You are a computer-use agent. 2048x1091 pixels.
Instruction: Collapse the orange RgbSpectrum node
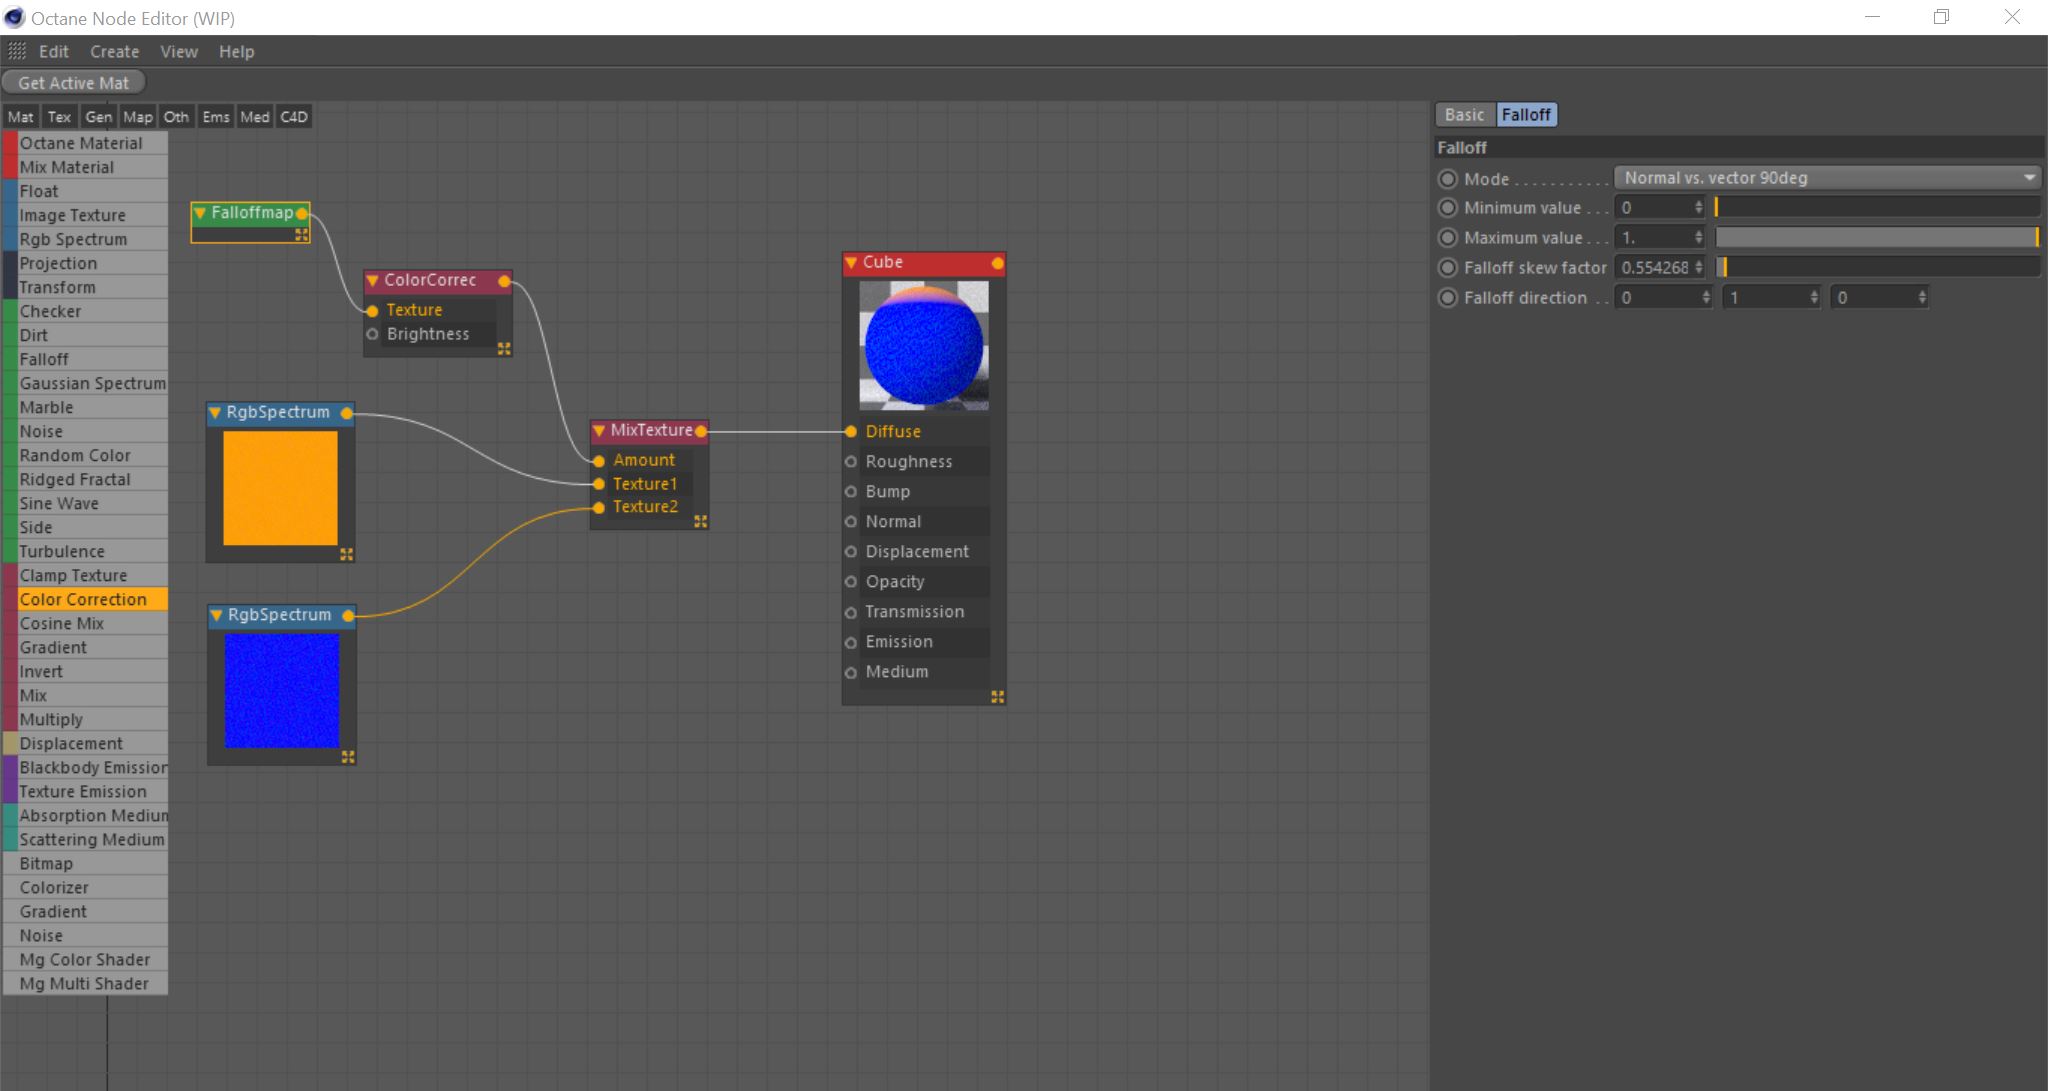point(215,412)
